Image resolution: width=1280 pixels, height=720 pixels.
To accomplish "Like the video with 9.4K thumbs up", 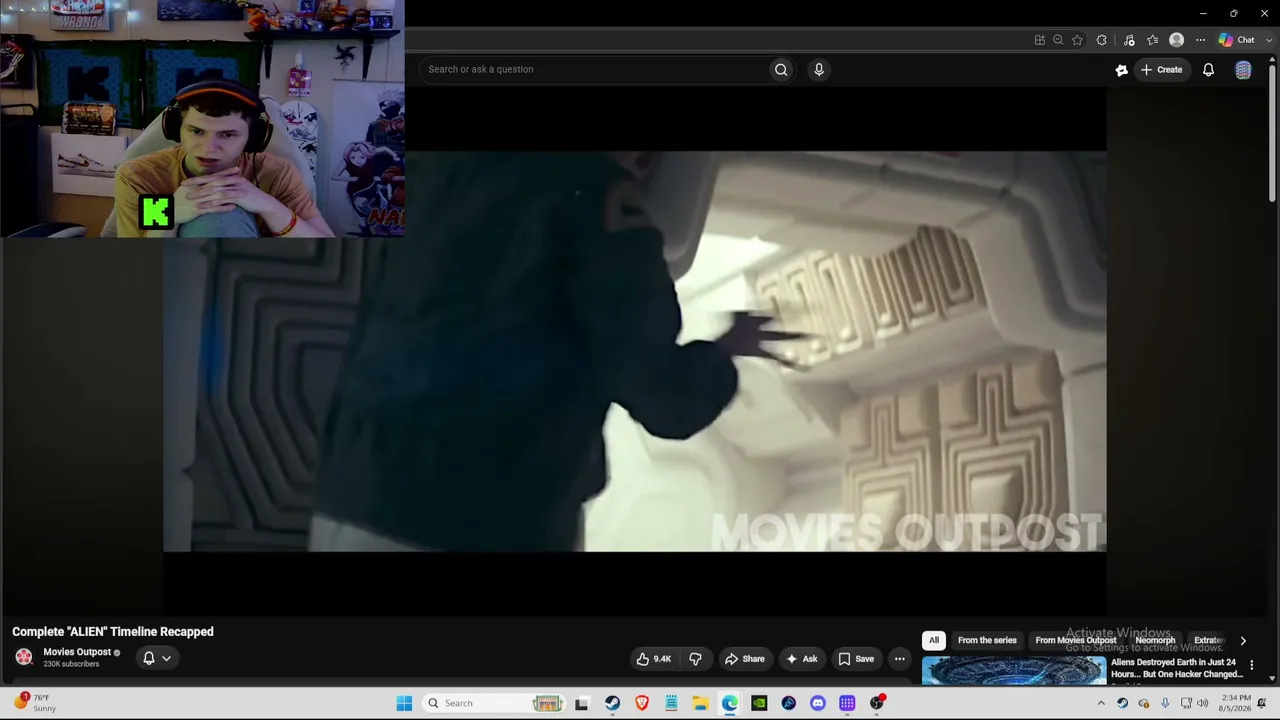I will point(654,659).
